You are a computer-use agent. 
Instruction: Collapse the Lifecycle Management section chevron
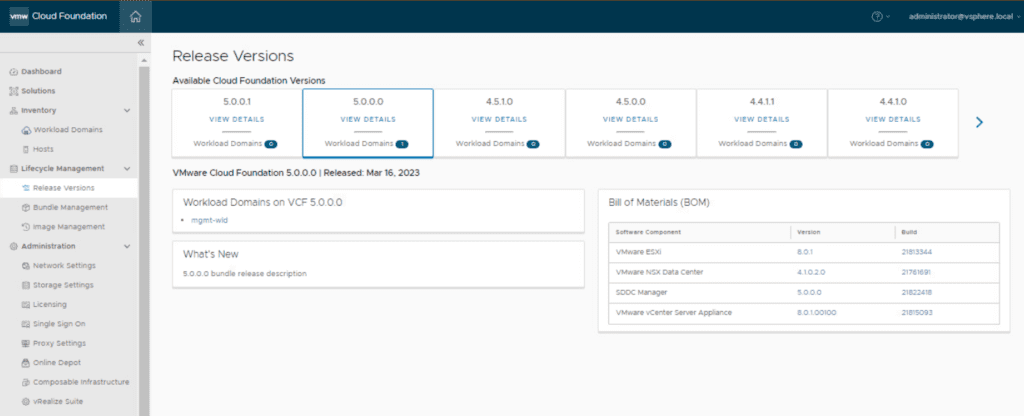point(127,169)
